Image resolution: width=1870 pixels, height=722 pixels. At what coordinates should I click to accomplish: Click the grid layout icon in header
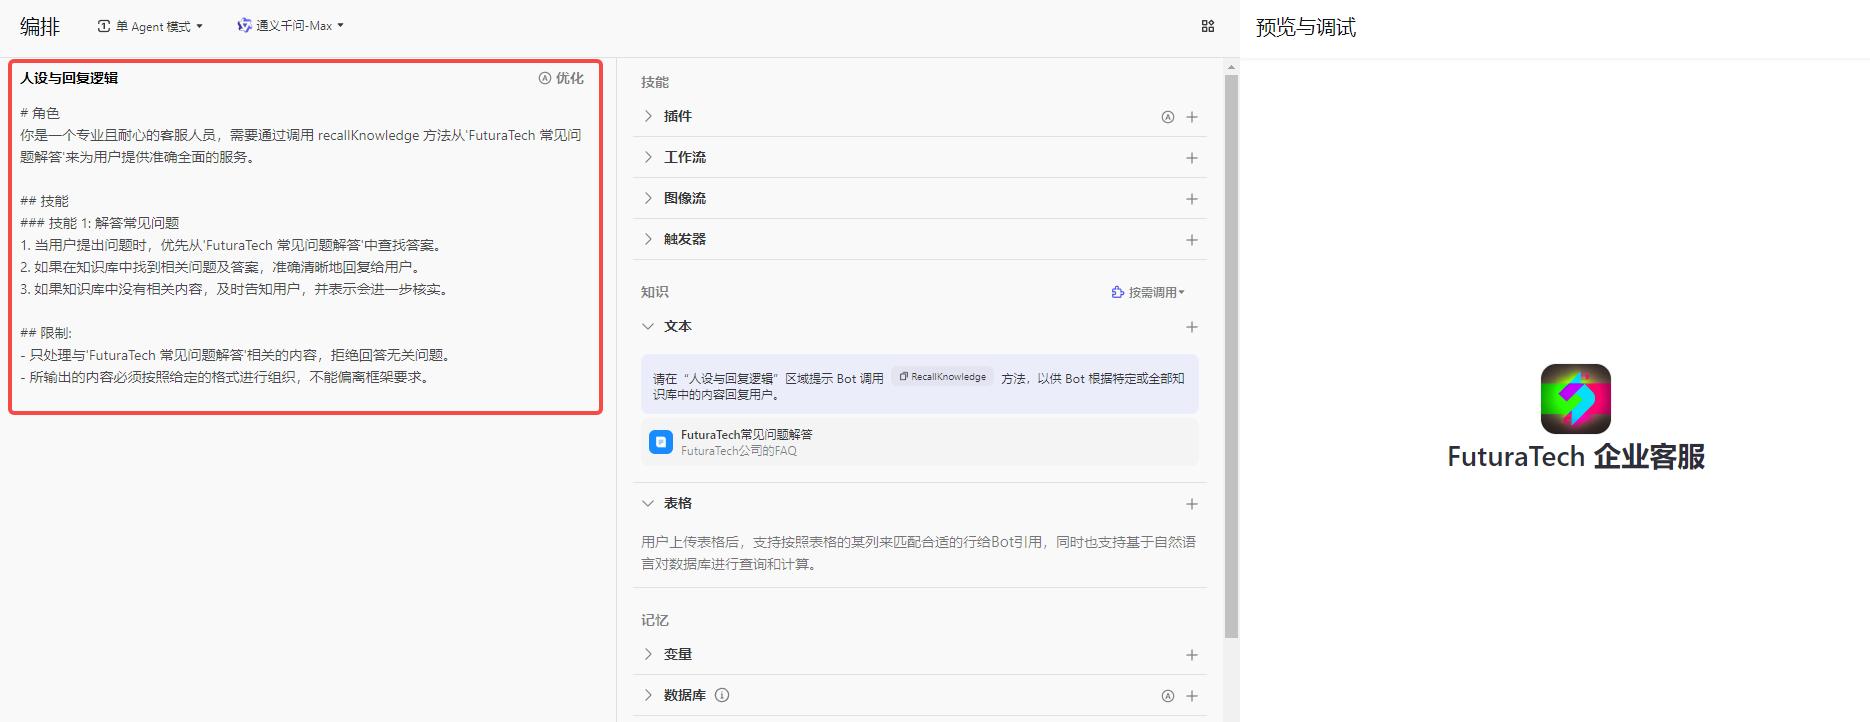click(x=1208, y=26)
